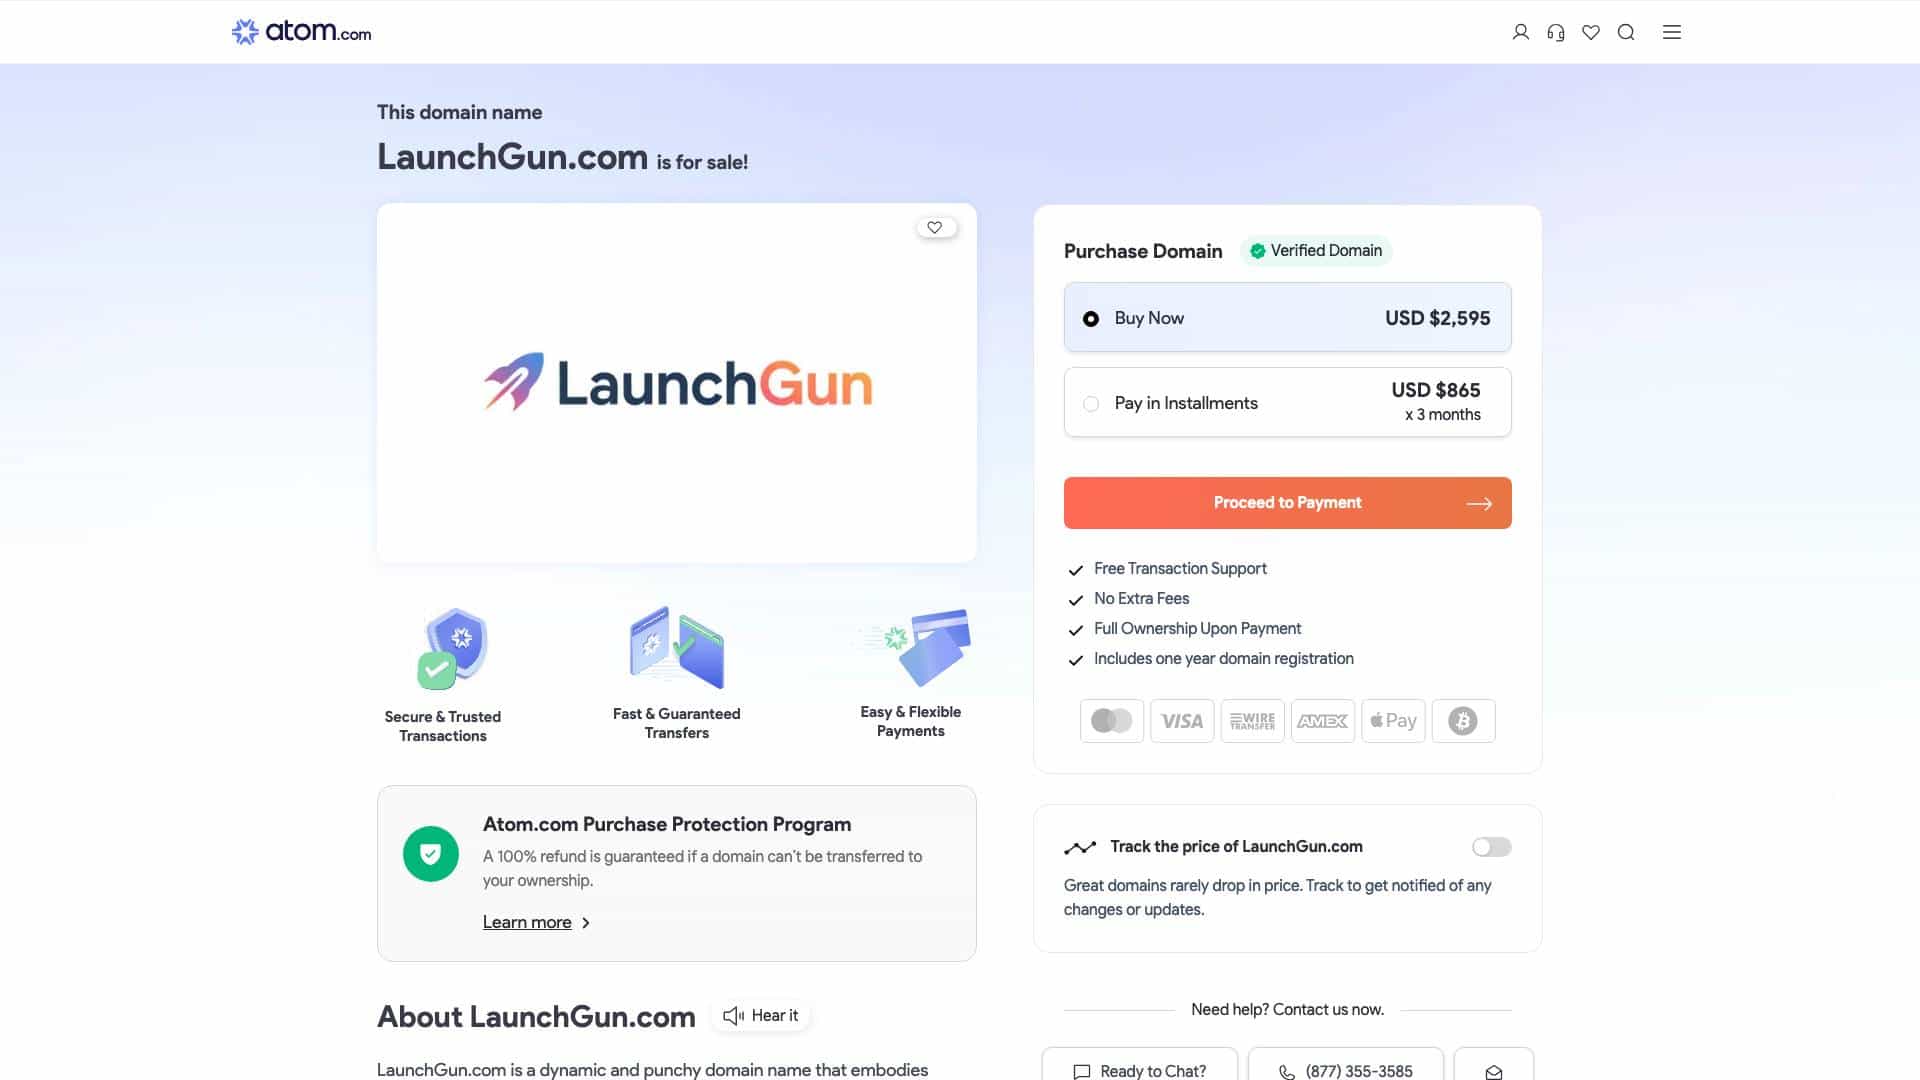1920x1080 pixels.
Task: Open the user account icon
Action: coord(1520,32)
